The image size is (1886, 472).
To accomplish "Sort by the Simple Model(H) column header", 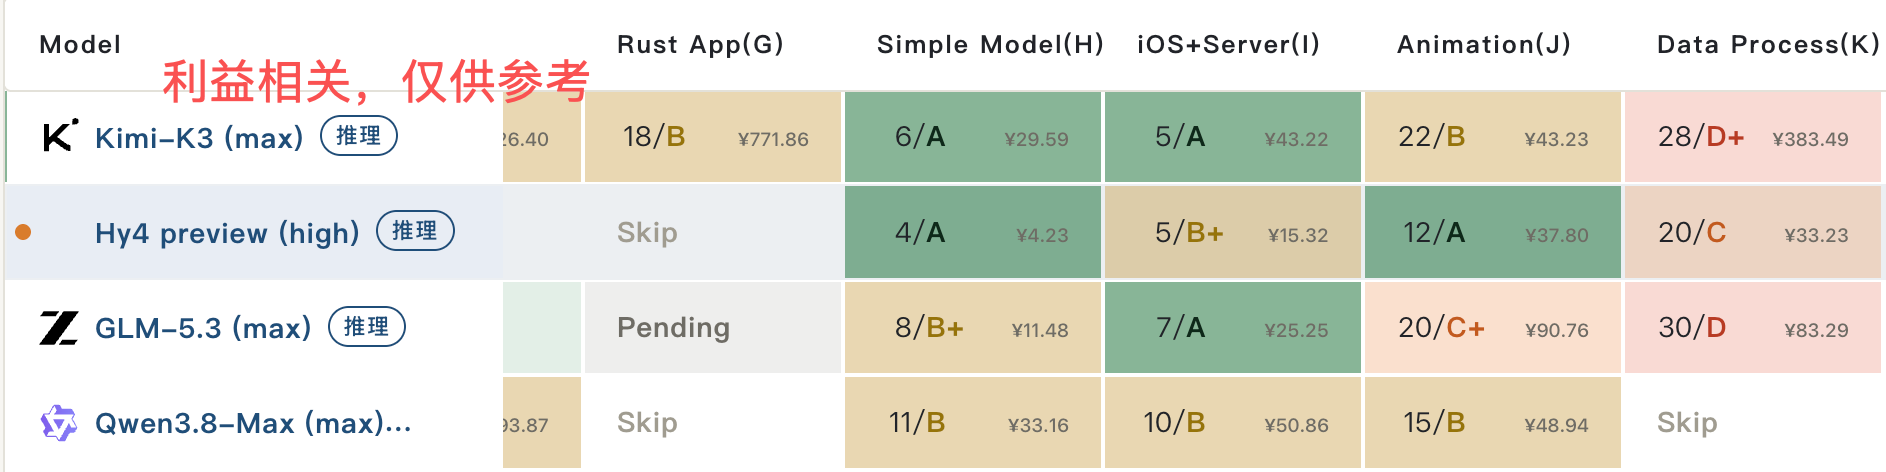I will pyautogui.click(x=990, y=44).
